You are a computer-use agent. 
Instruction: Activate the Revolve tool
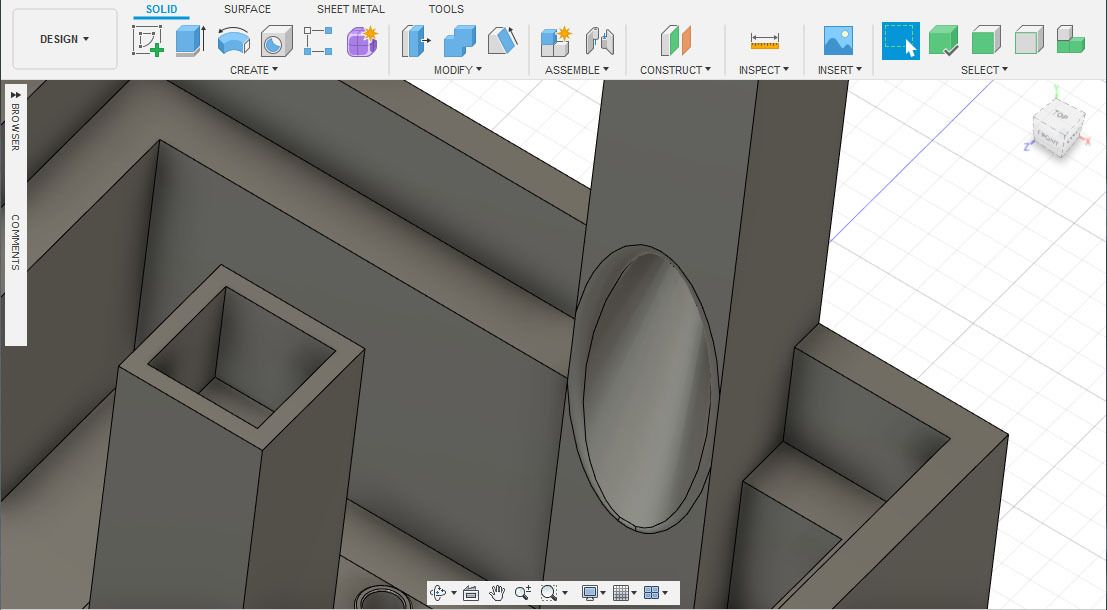232,41
